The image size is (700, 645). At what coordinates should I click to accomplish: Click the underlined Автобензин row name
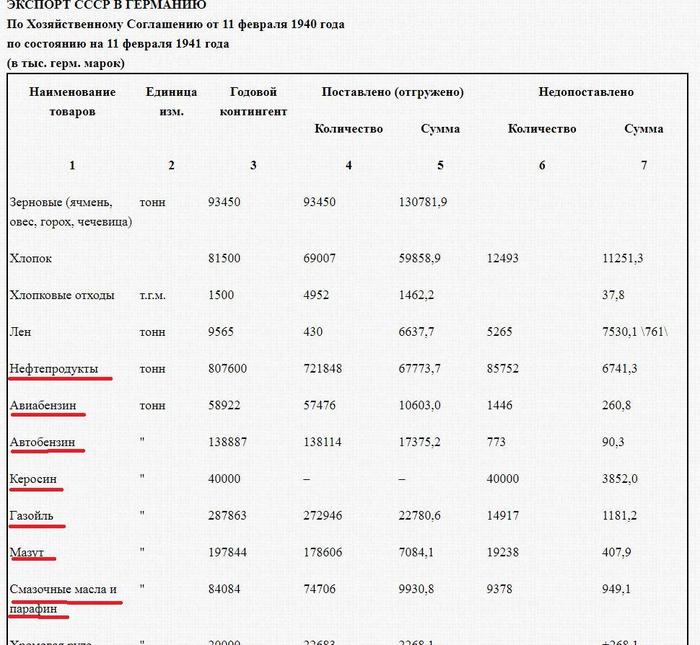click(44, 441)
